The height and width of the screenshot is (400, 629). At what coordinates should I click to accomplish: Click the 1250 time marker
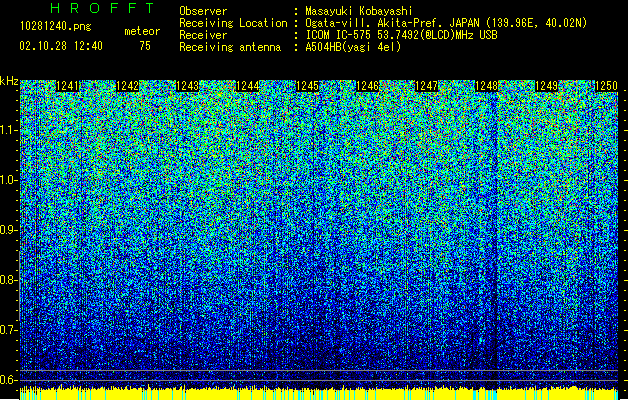(x=606, y=86)
